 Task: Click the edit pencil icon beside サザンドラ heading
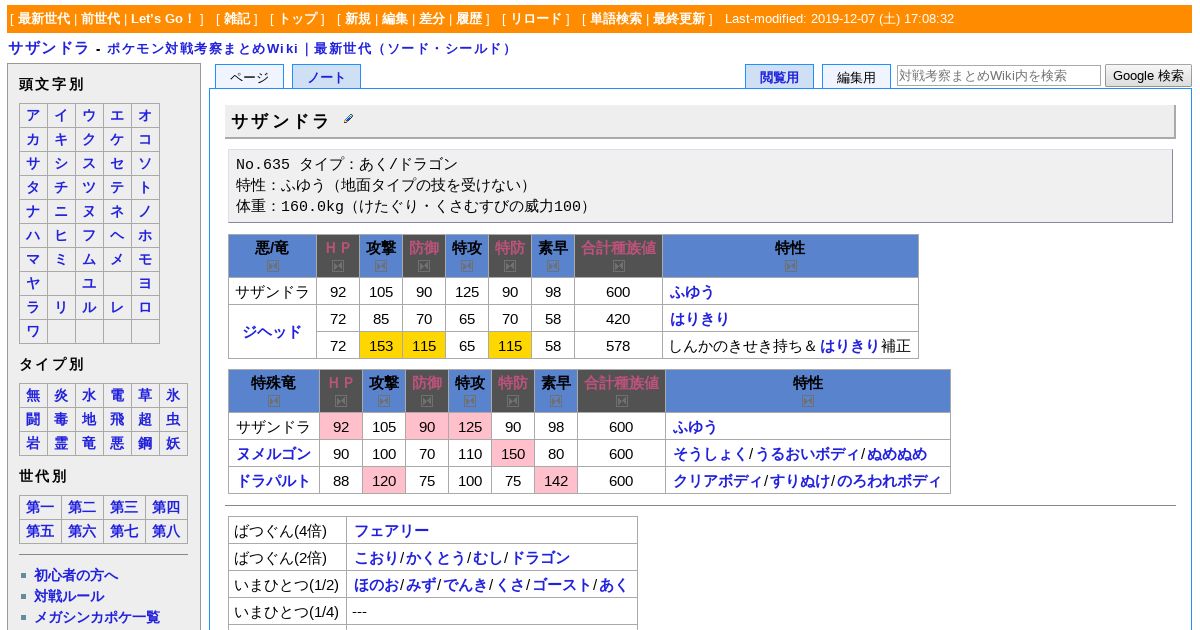(x=349, y=119)
